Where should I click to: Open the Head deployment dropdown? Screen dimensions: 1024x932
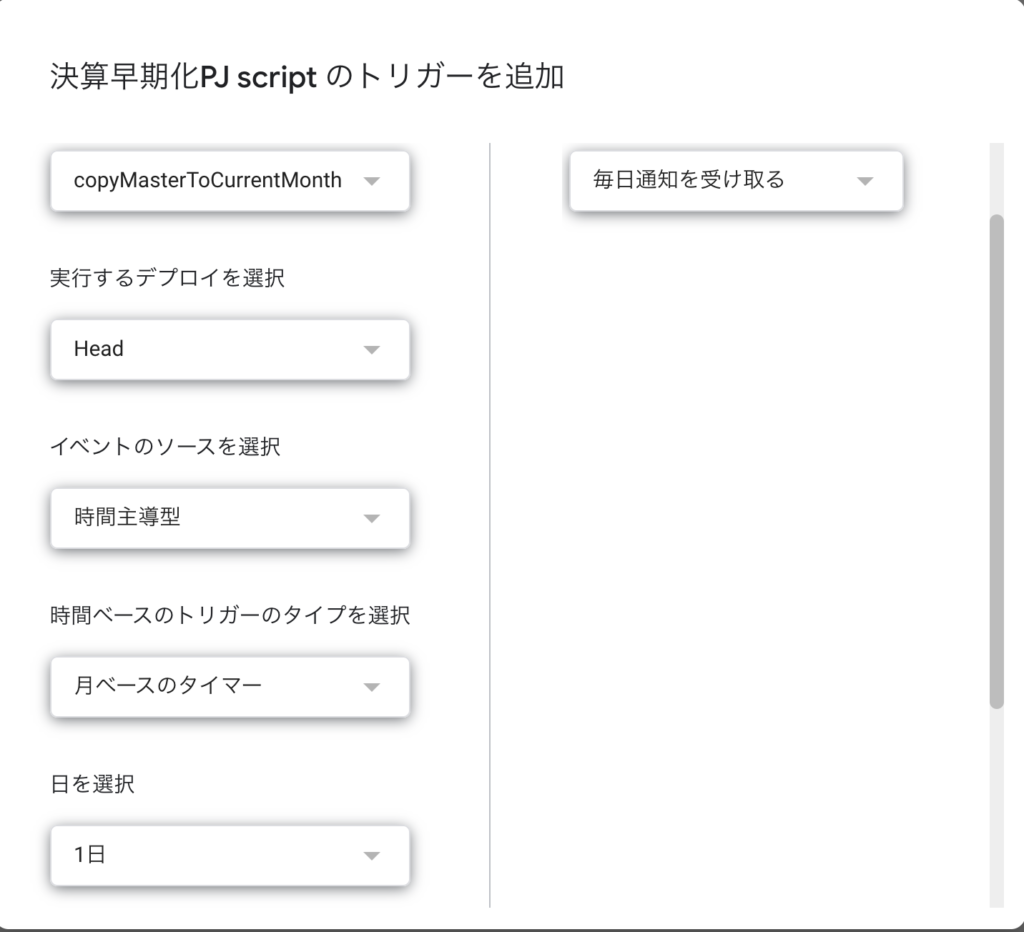(230, 349)
